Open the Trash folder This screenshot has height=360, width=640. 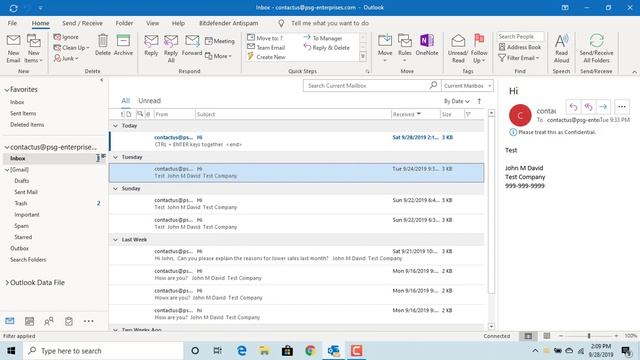21,203
